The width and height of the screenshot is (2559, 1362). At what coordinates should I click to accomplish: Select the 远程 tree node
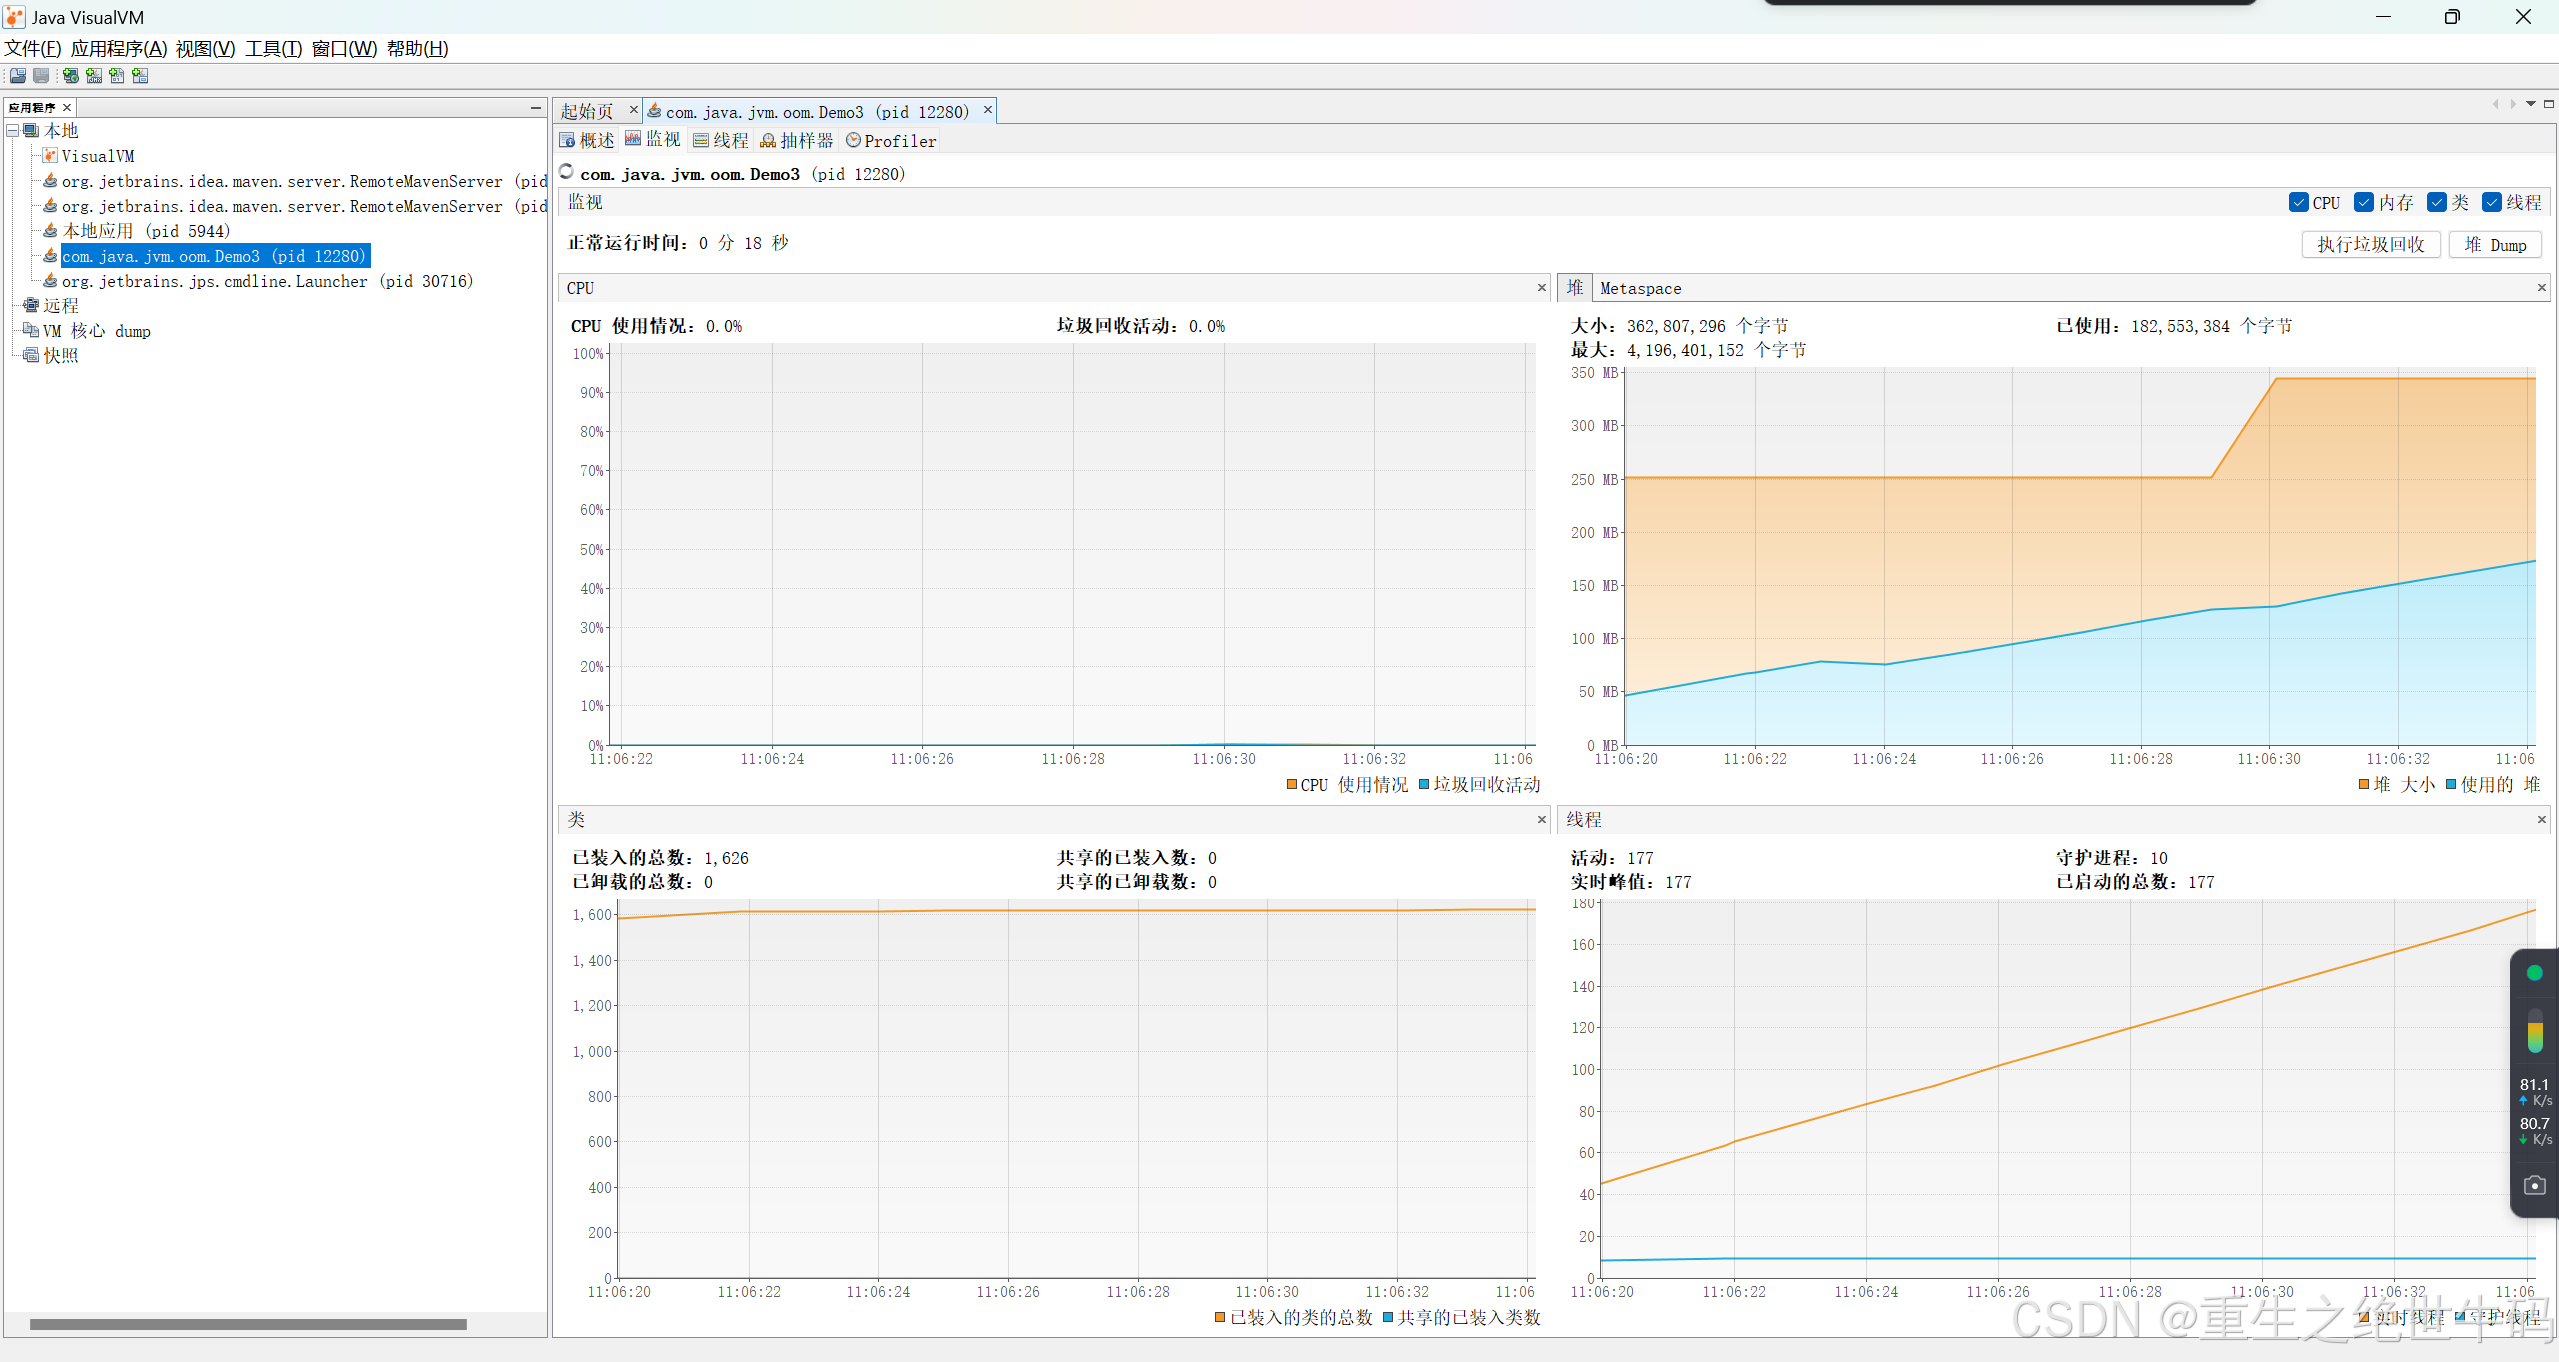60,306
